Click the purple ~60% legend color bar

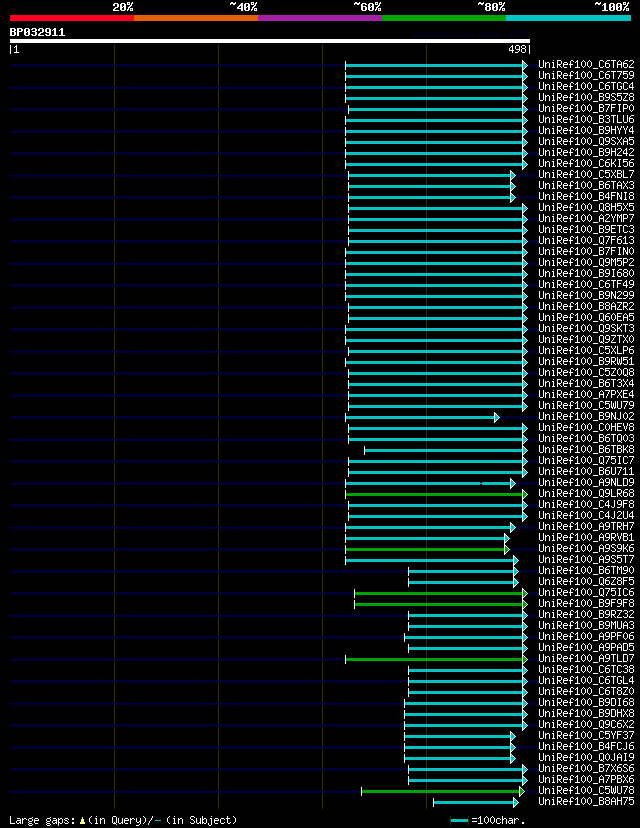[320, 18]
